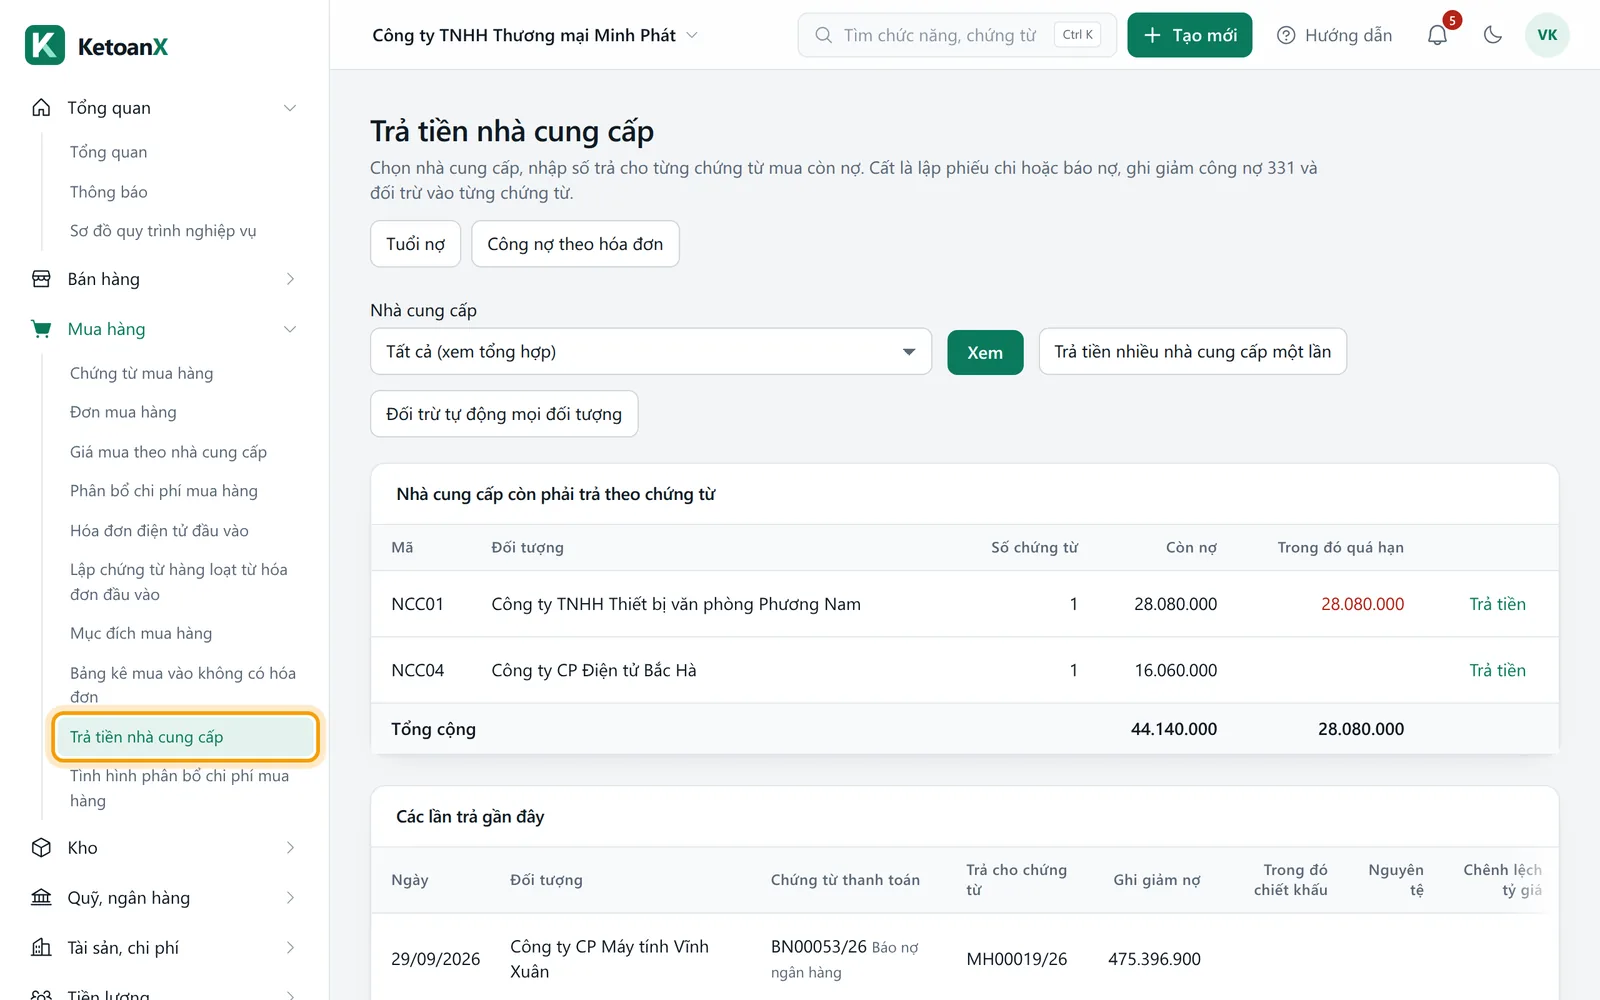Collapse the Tổng quan section chevron
This screenshot has height=1000, width=1600.
click(290, 108)
